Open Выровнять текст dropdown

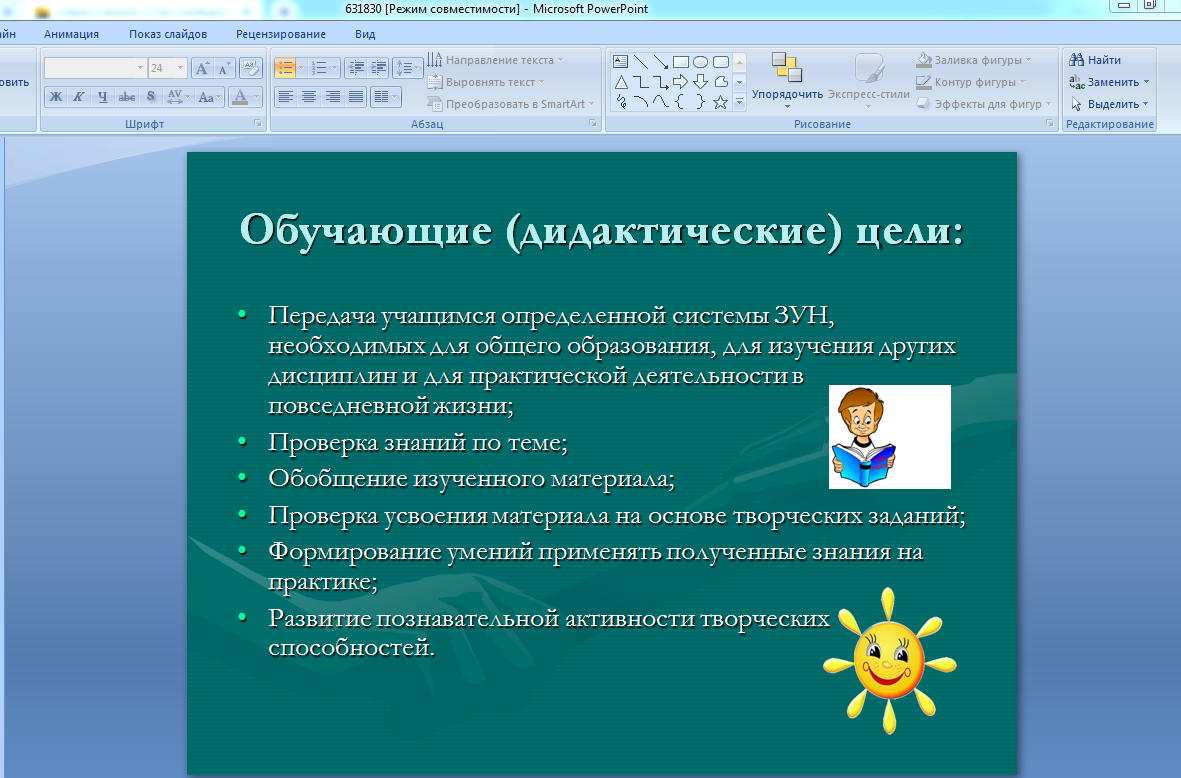[x=486, y=82]
